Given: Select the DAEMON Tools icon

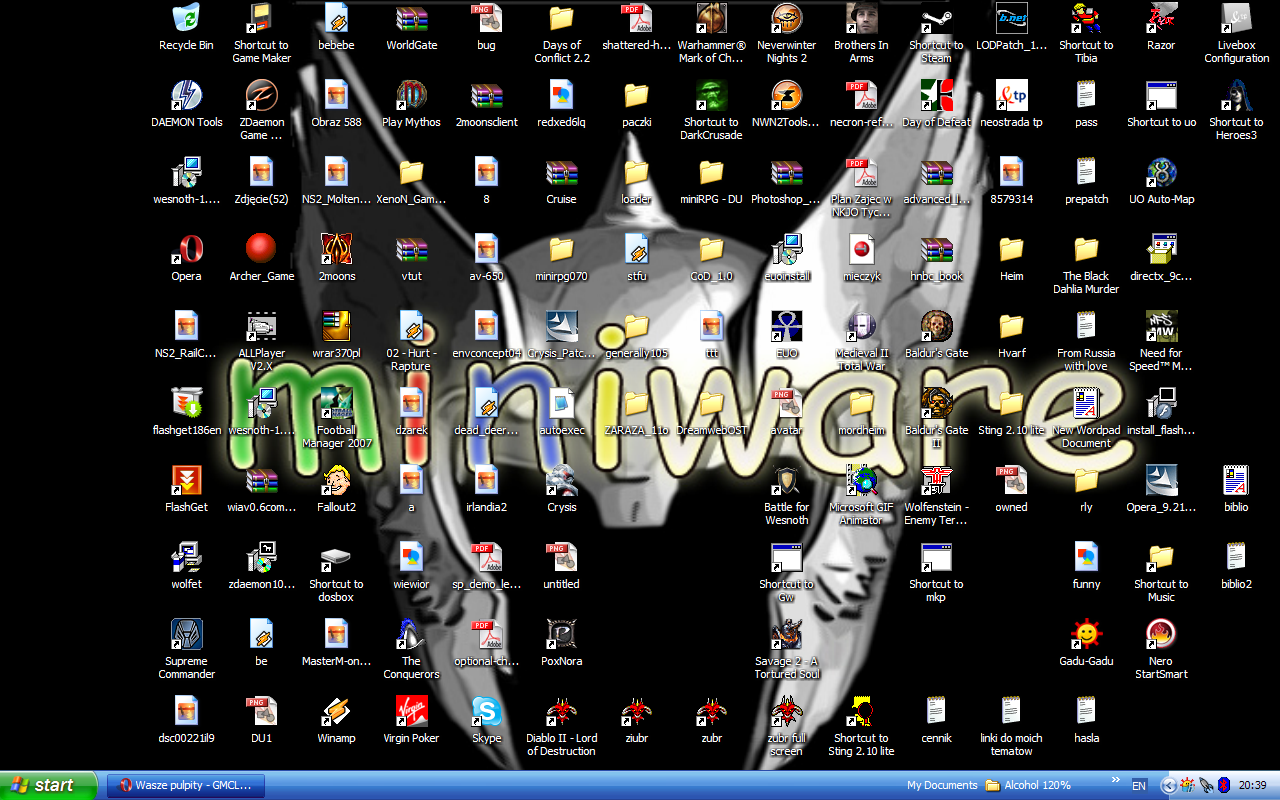Looking at the screenshot, I should click(186, 96).
